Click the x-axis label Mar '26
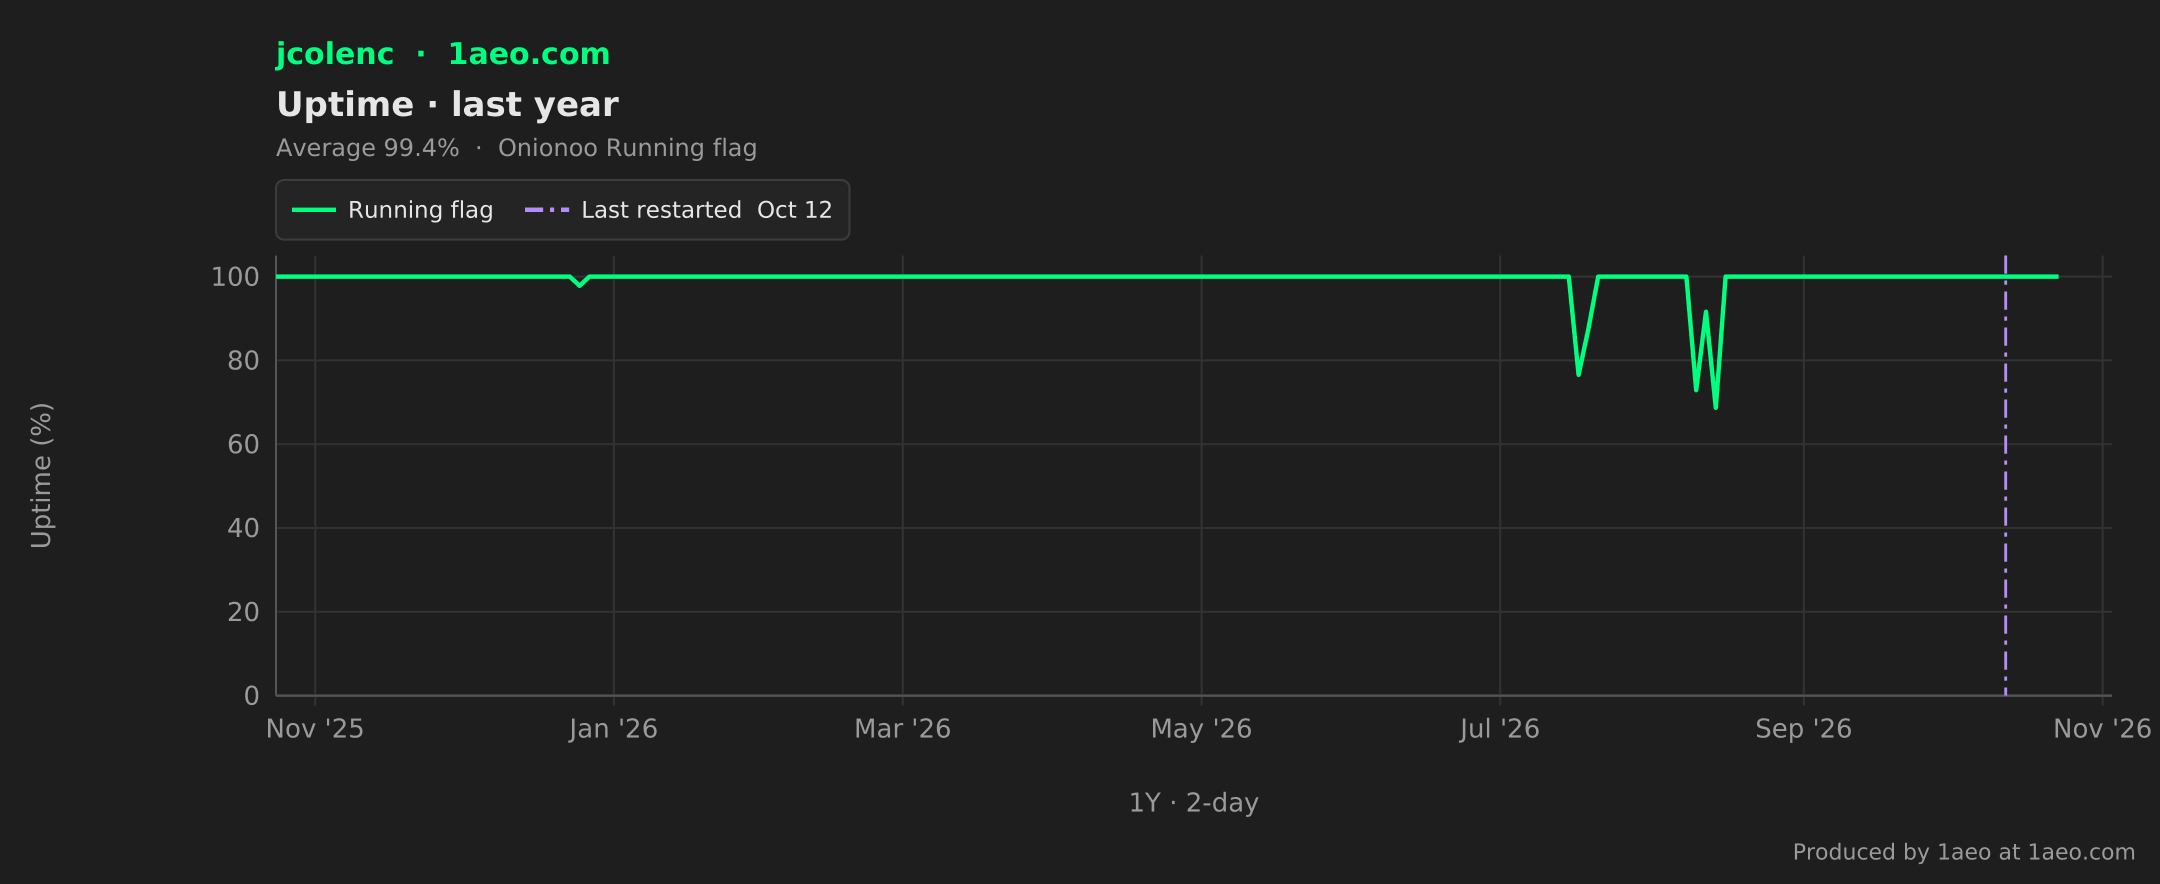Viewport: 2160px width, 884px height. [x=902, y=729]
